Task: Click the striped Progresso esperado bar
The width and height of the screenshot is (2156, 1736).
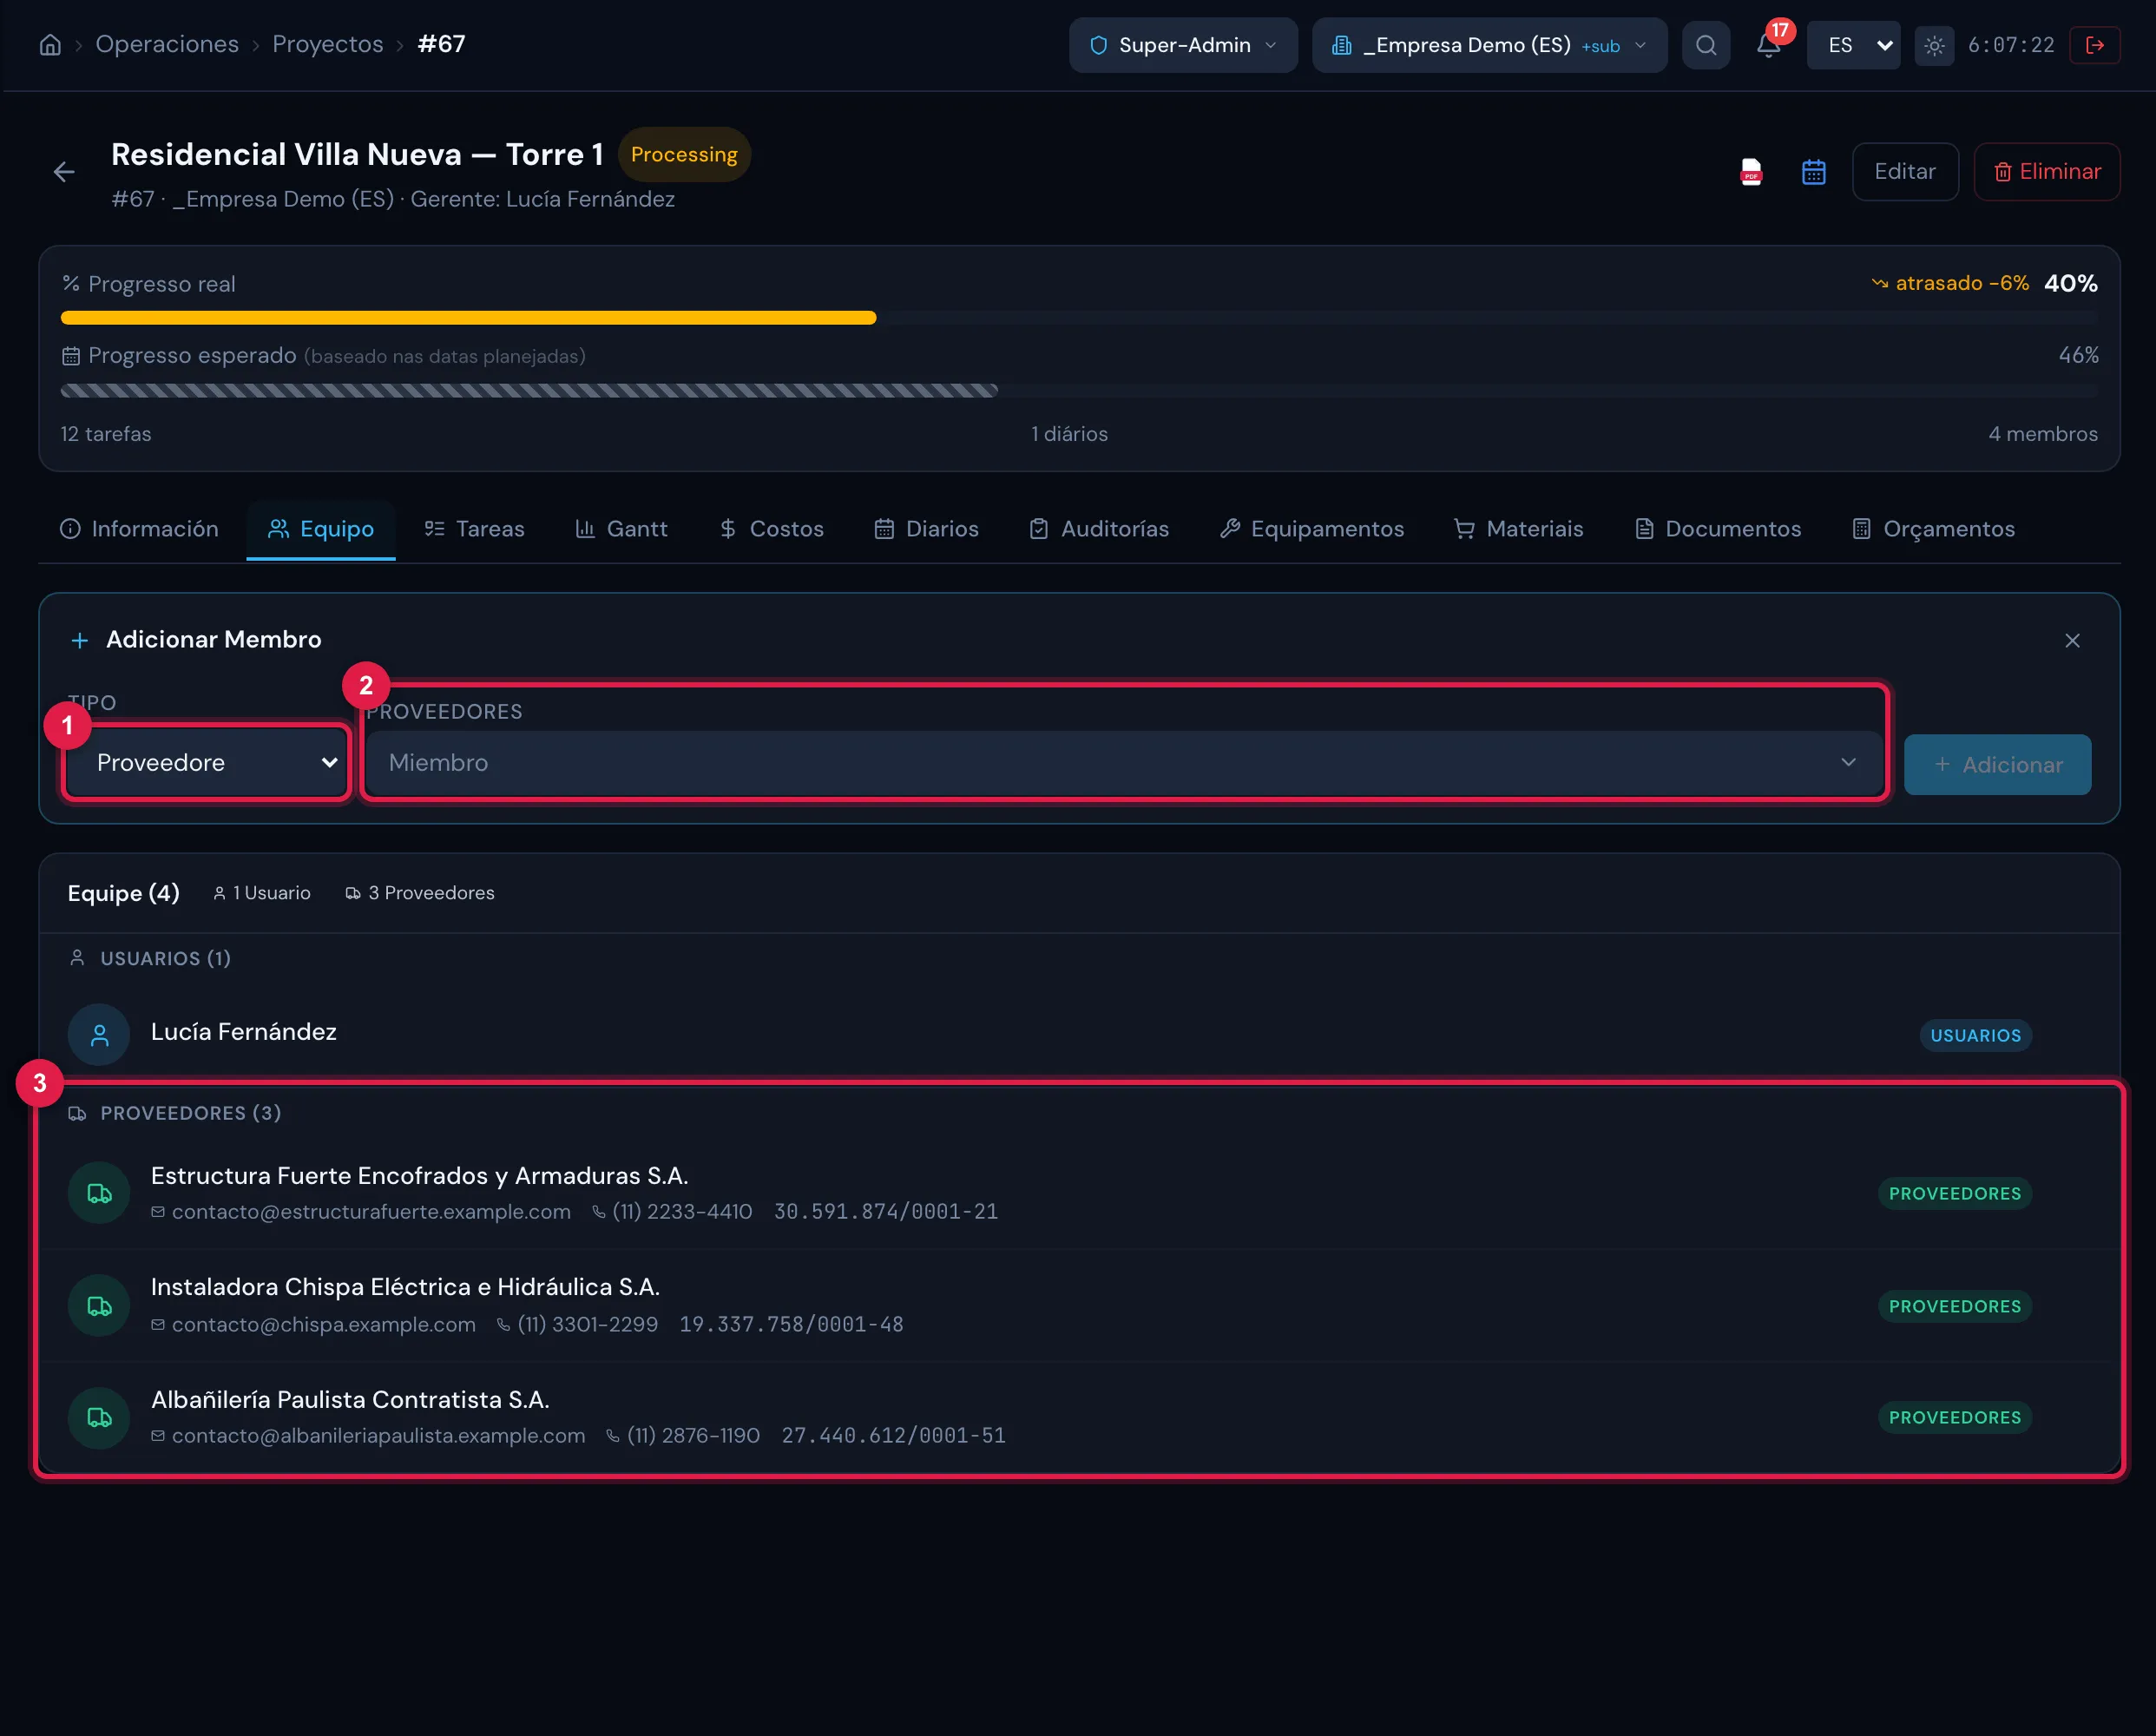Action: tap(529, 391)
